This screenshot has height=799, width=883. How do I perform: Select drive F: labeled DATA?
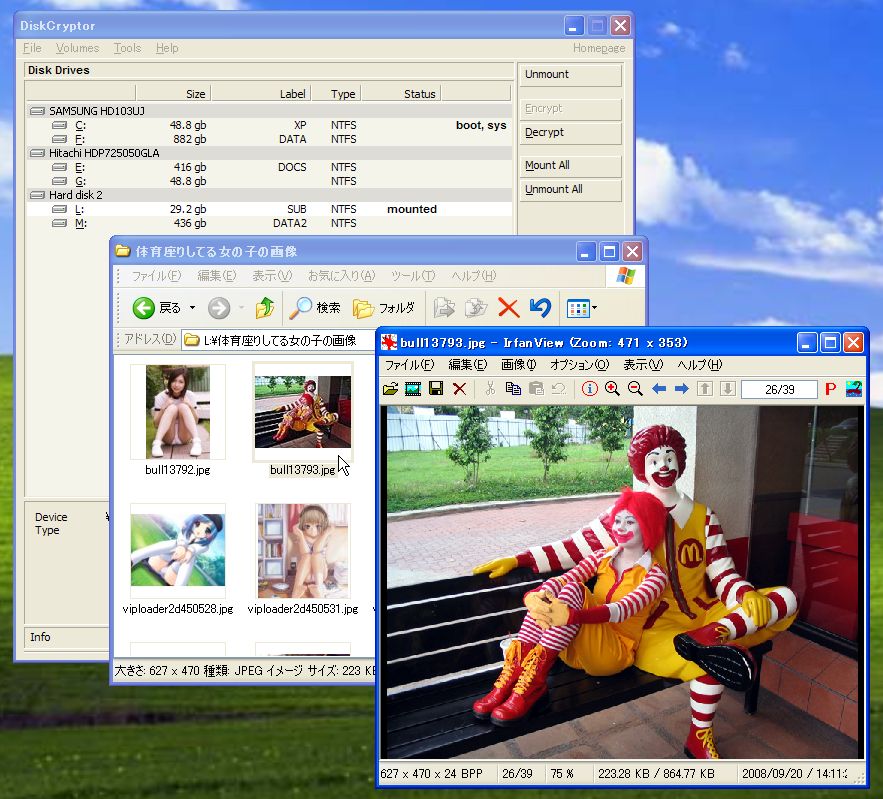pyautogui.click(x=269, y=139)
